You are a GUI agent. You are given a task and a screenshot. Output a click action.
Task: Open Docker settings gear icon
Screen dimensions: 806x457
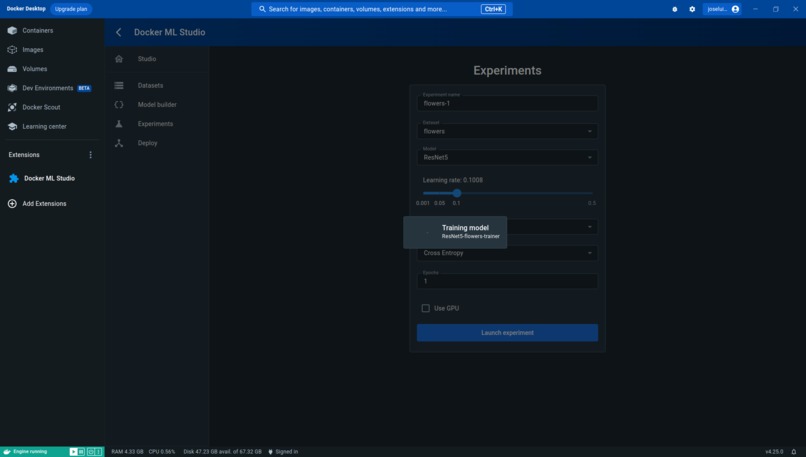692,9
